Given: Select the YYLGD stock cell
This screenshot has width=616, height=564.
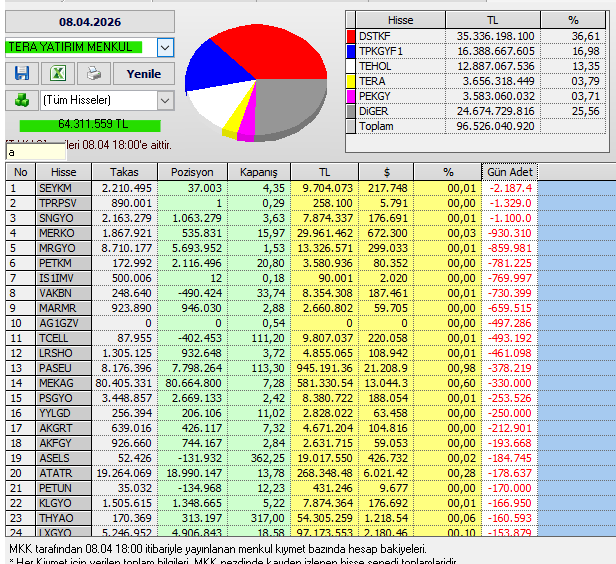Looking at the screenshot, I should point(64,413).
